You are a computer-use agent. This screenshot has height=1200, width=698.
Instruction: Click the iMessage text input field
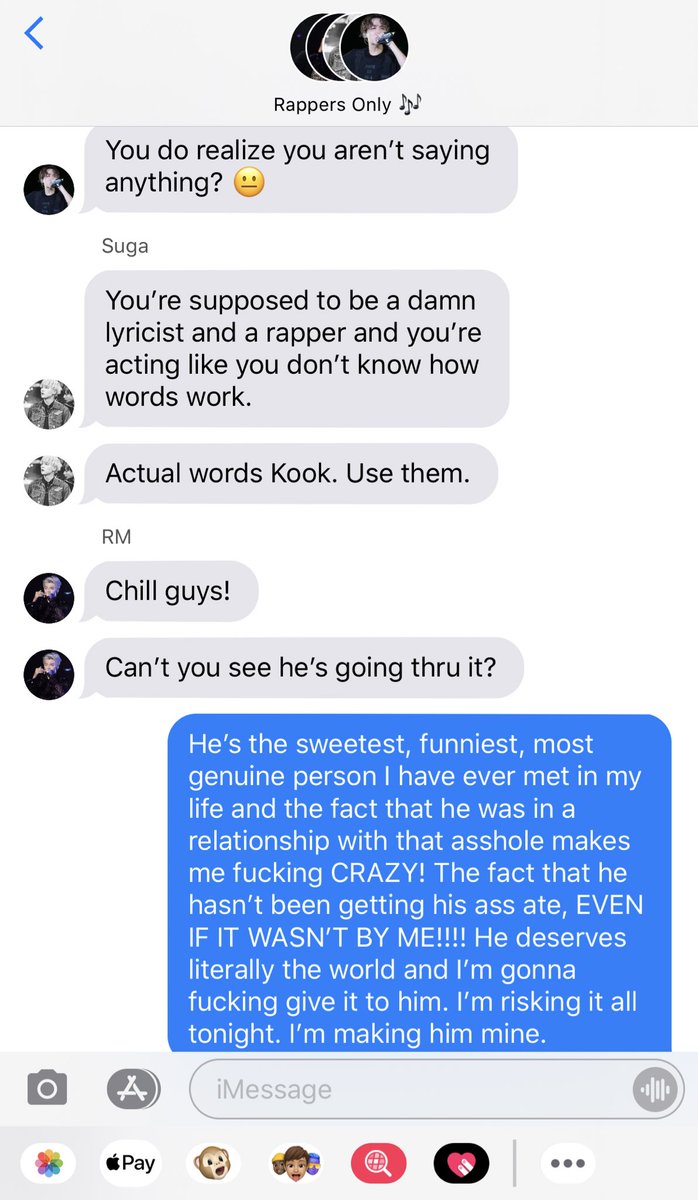coord(437,1089)
